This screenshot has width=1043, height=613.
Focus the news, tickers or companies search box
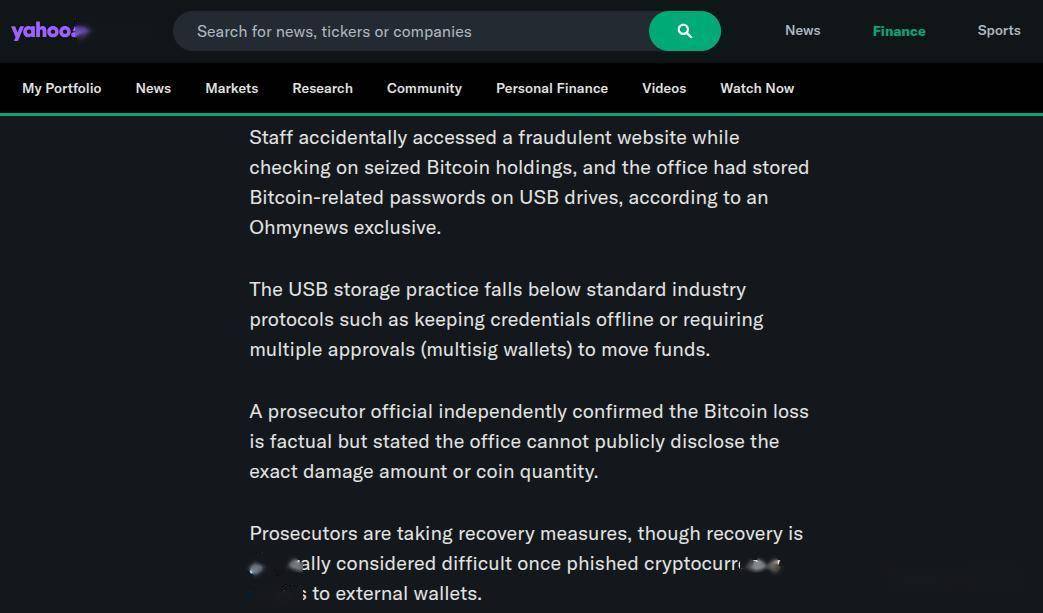click(410, 32)
